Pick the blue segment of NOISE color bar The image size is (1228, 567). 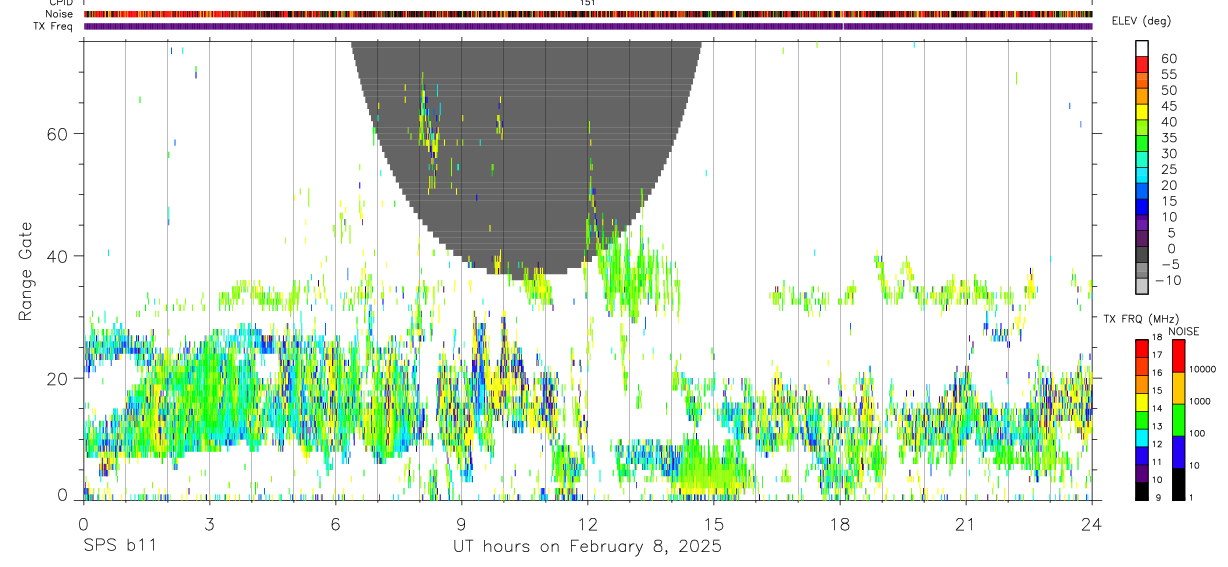coord(1178,452)
